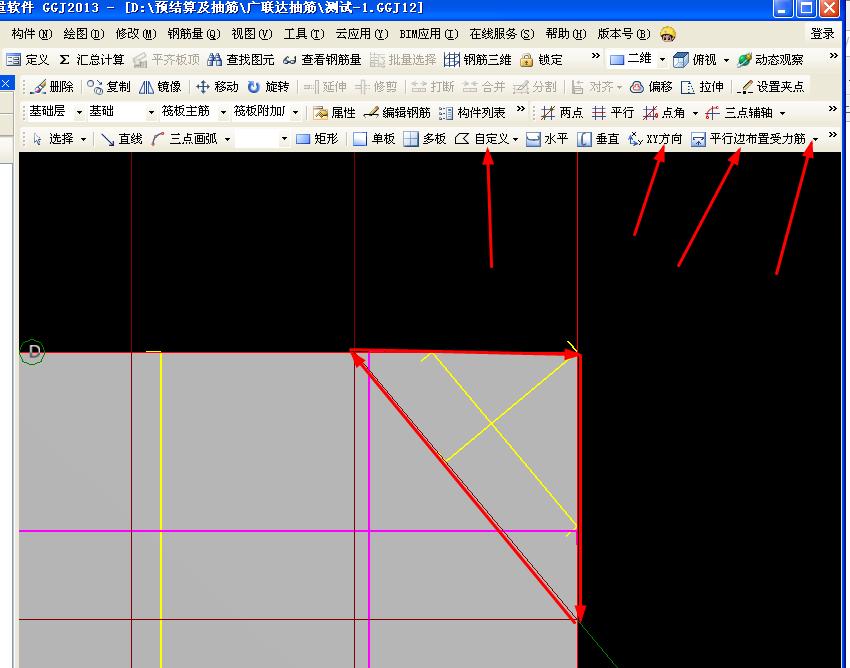Select the 复制 copy tool
The image size is (850, 668).
(x=109, y=87)
